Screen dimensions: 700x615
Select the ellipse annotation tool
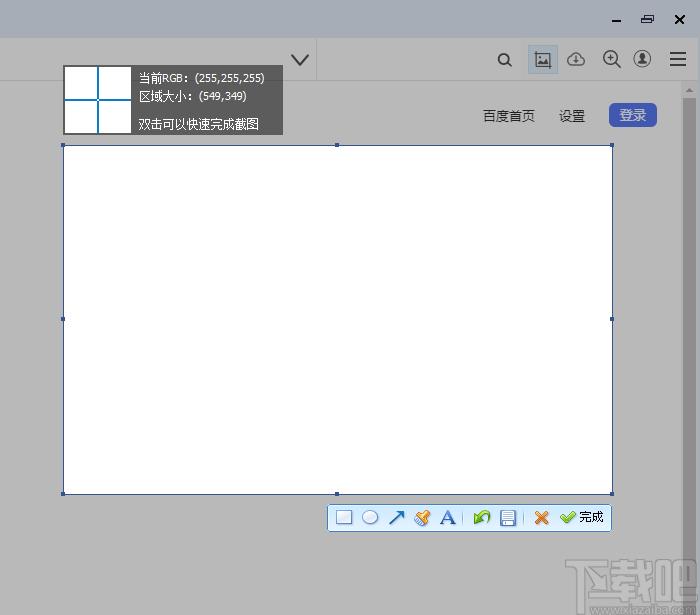370,517
